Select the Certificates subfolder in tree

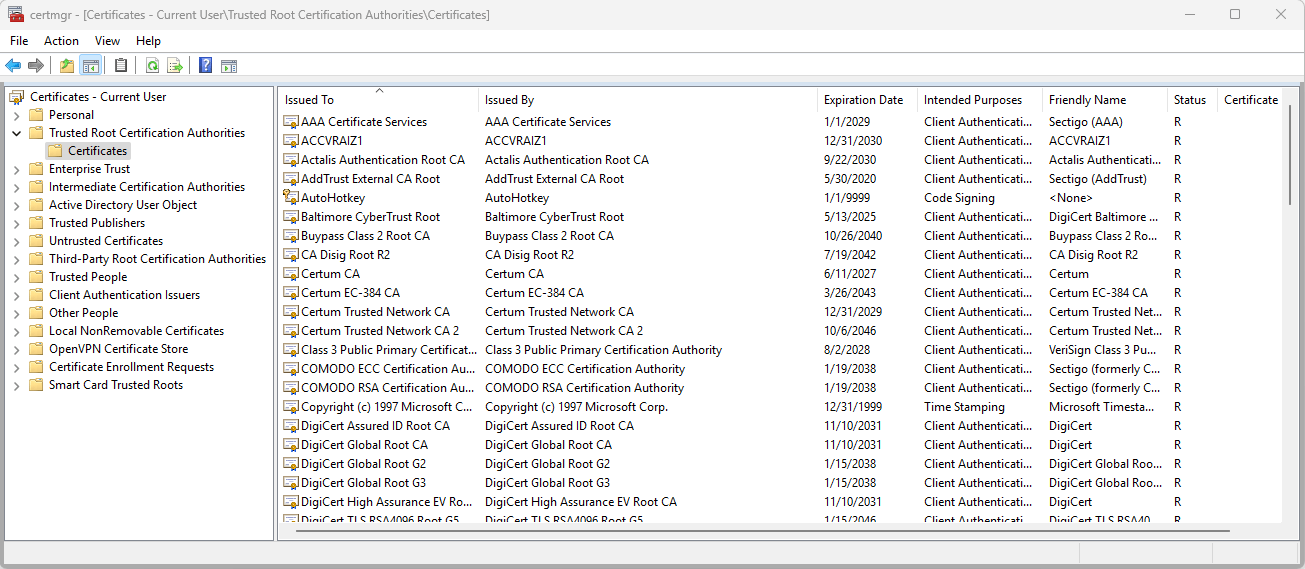click(x=87, y=151)
